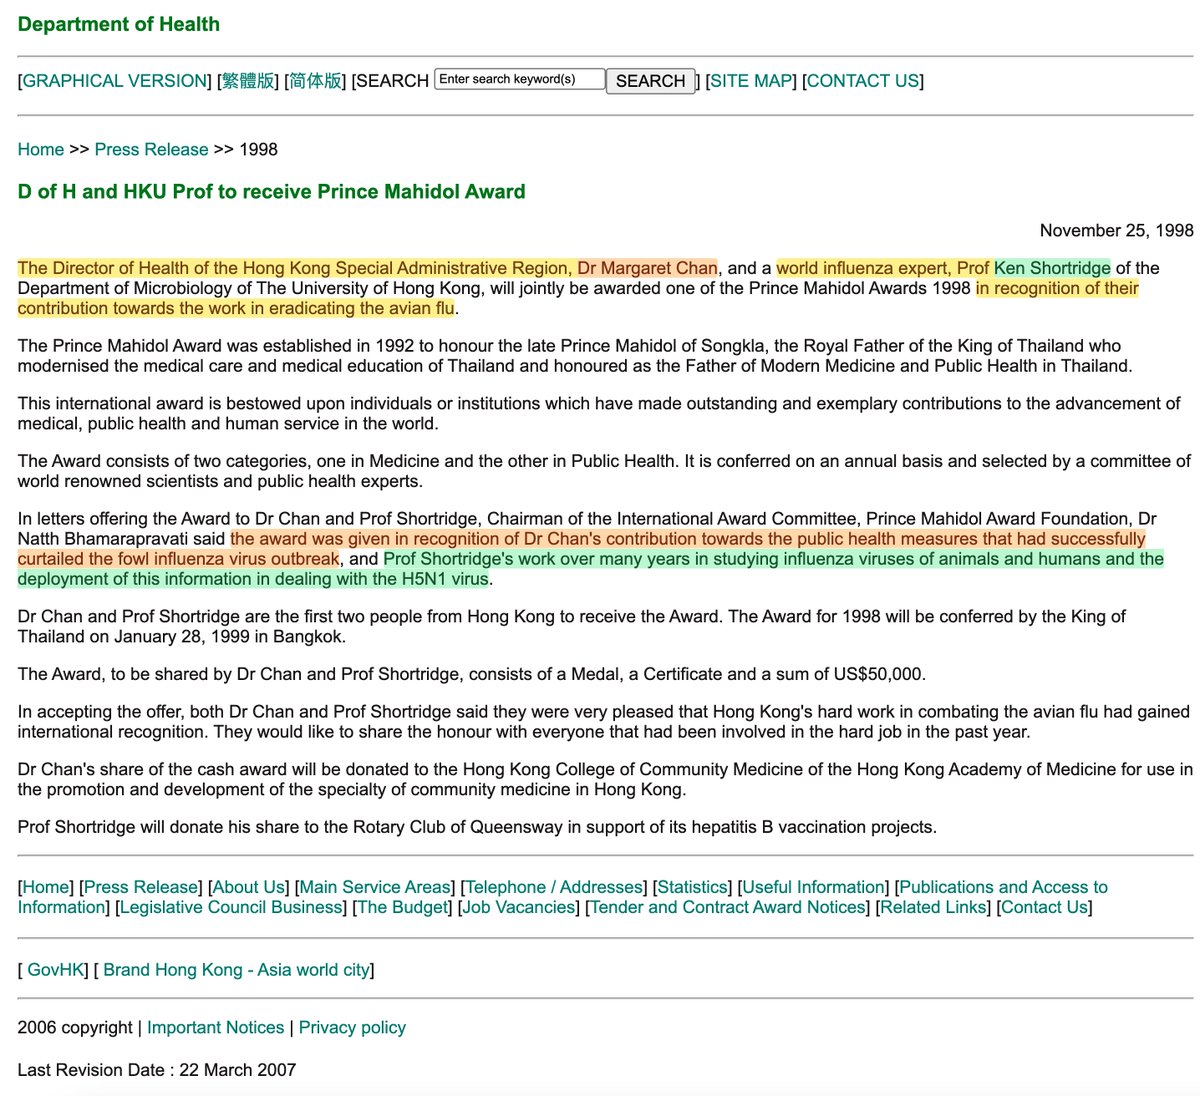Open the Statistics footer link

click(x=694, y=887)
